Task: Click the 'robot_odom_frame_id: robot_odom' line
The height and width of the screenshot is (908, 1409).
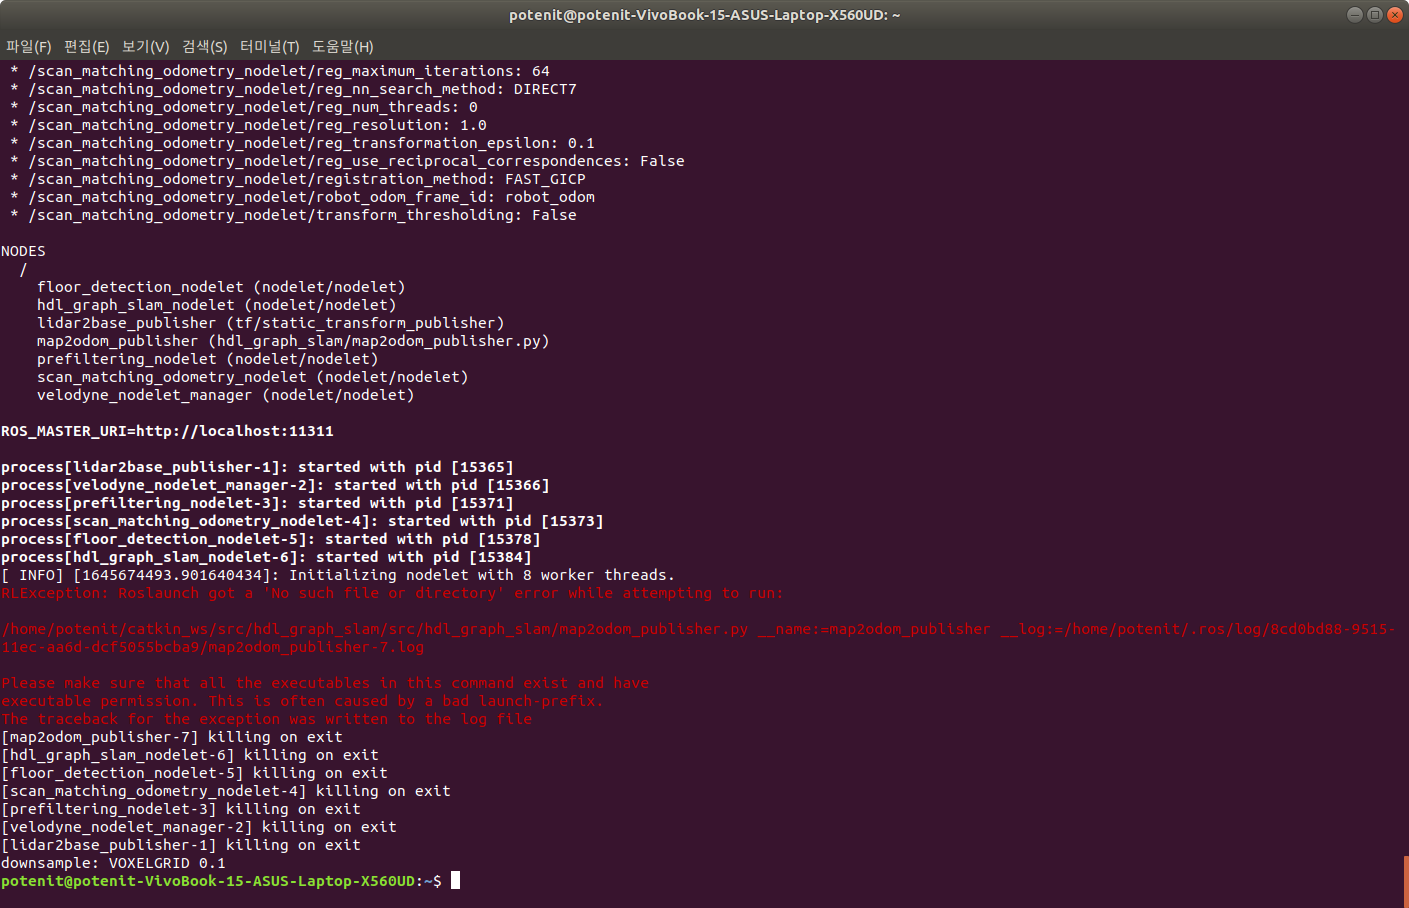Action: coord(302,197)
